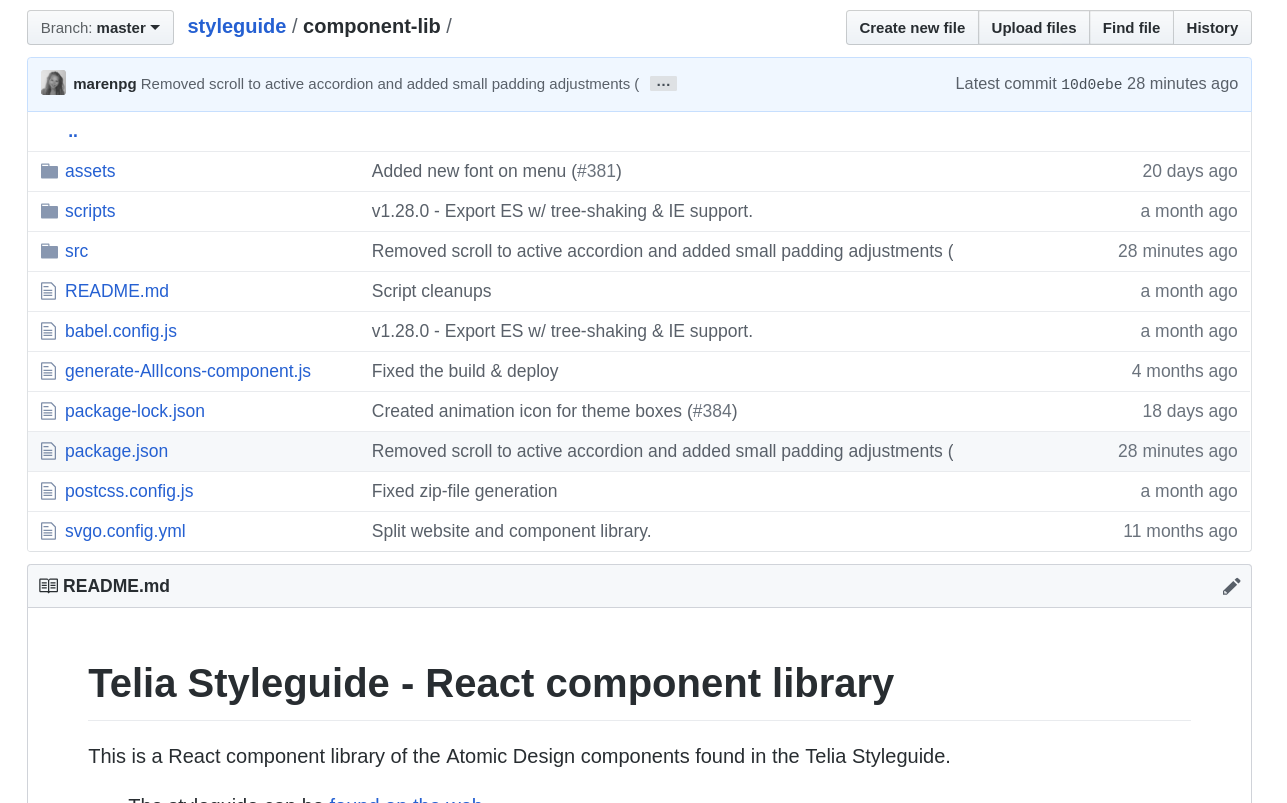Screen dimensions: 1287x803
Task: Open the marenpg author profile link
Action: tap(105, 84)
